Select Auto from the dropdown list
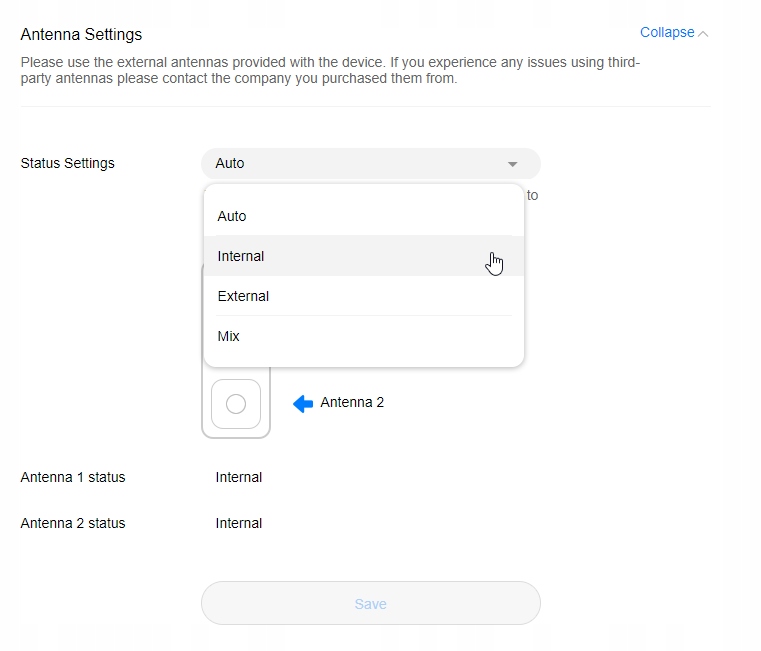This screenshot has width=761, height=651. (x=232, y=216)
